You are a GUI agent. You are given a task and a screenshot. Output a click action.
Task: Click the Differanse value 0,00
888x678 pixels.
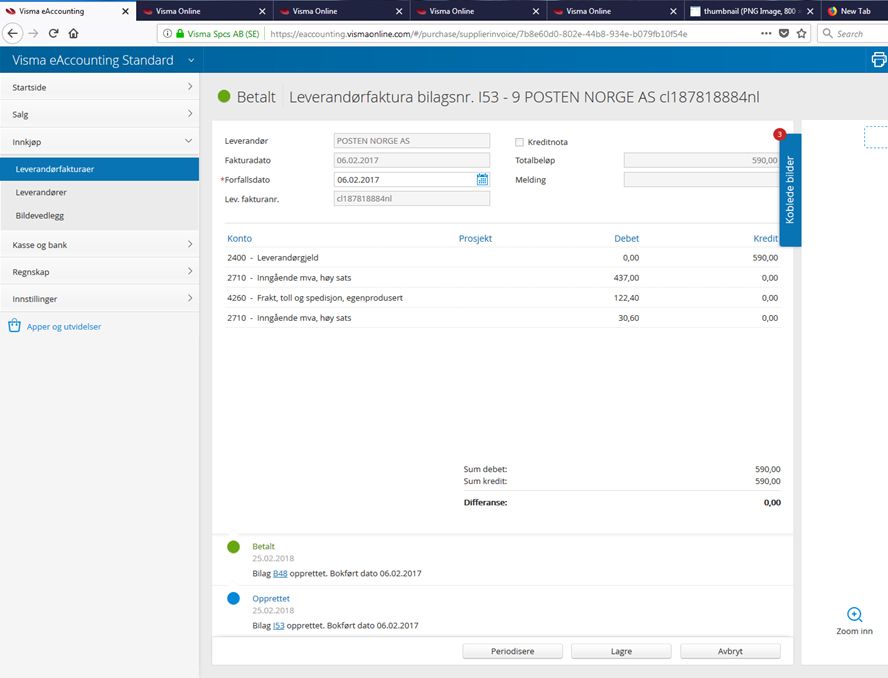point(772,502)
